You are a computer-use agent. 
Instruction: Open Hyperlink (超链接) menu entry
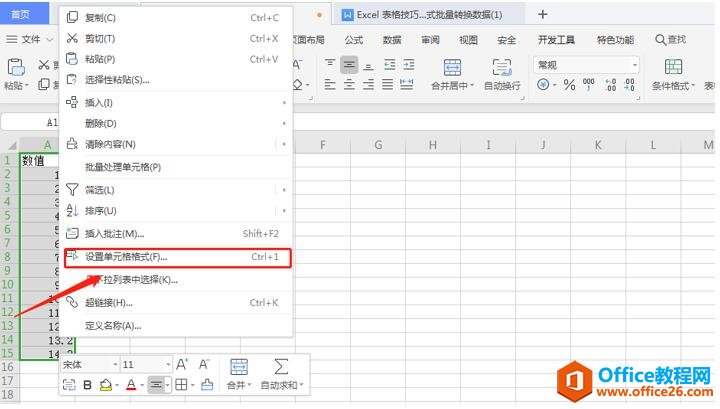pos(176,303)
